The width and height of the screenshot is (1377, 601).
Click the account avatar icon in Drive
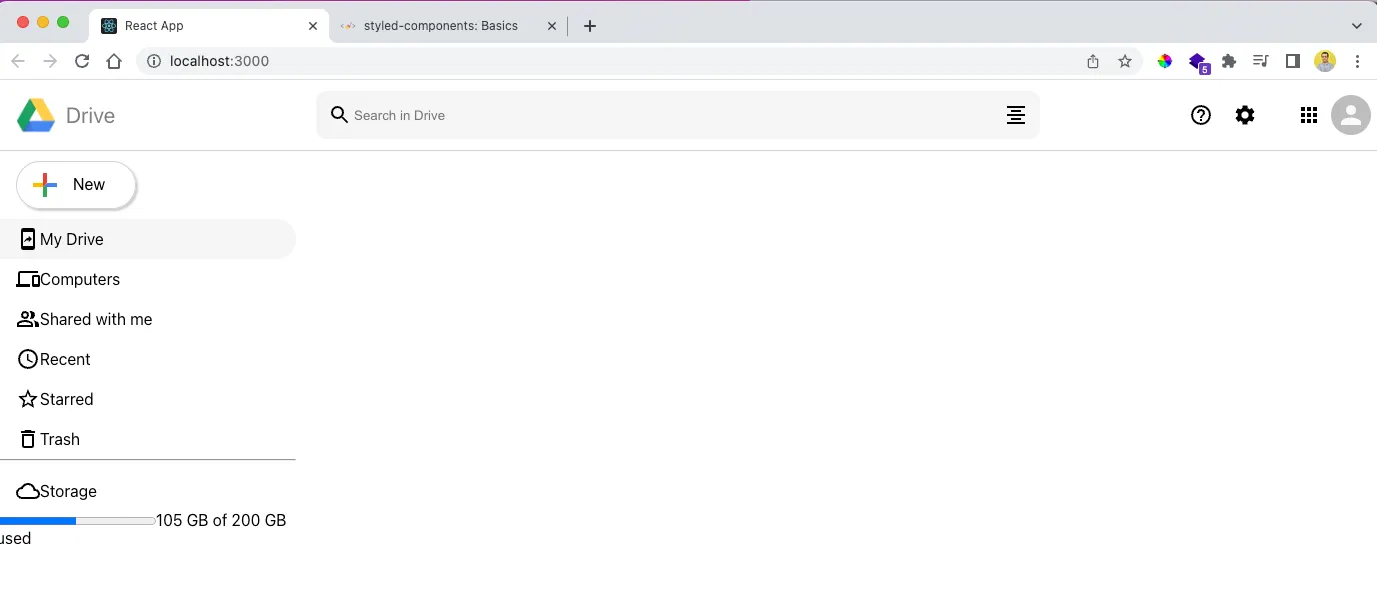(1351, 115)
